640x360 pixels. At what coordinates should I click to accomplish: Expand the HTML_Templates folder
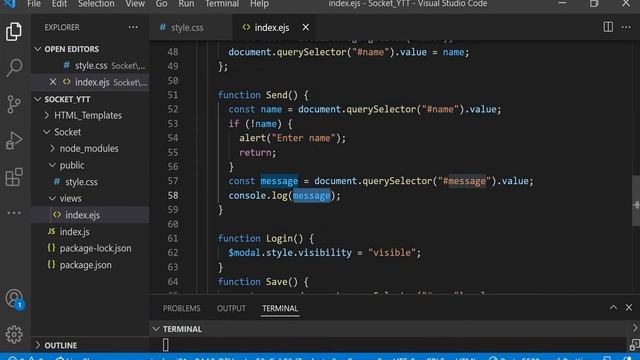click(47, 116)
